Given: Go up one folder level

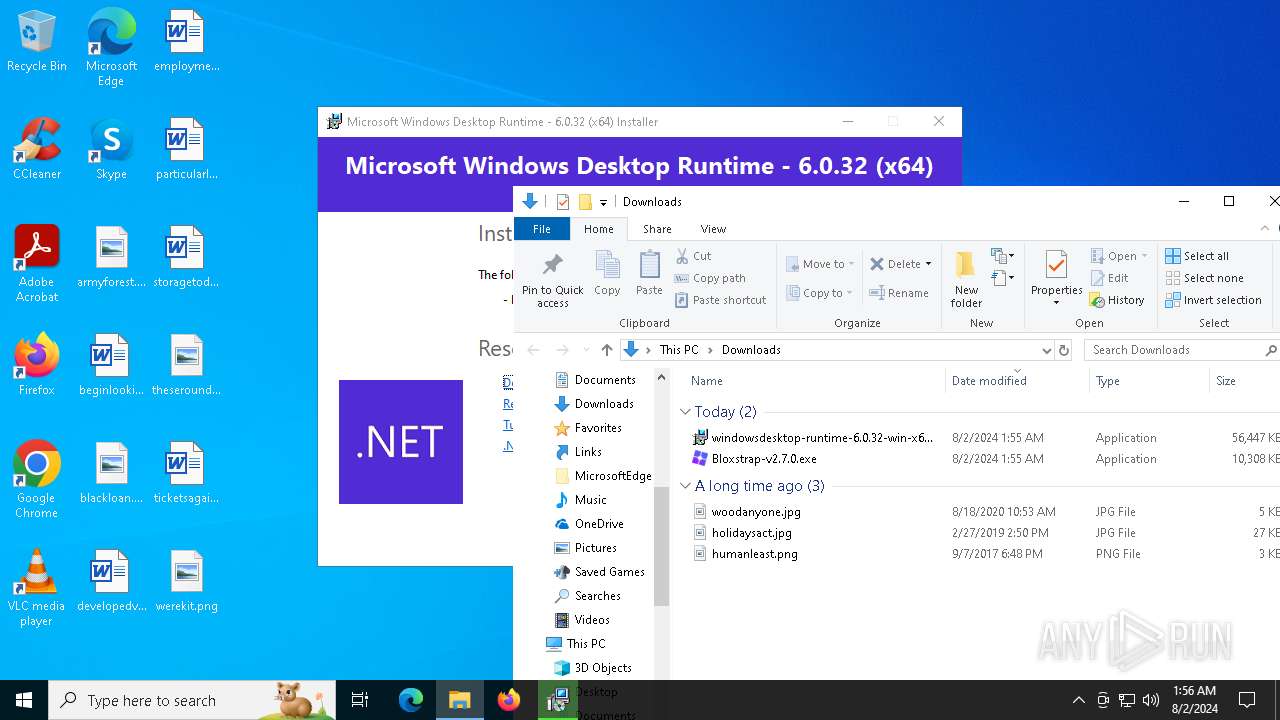Looking at the screenshot, I should pos(606,350).
